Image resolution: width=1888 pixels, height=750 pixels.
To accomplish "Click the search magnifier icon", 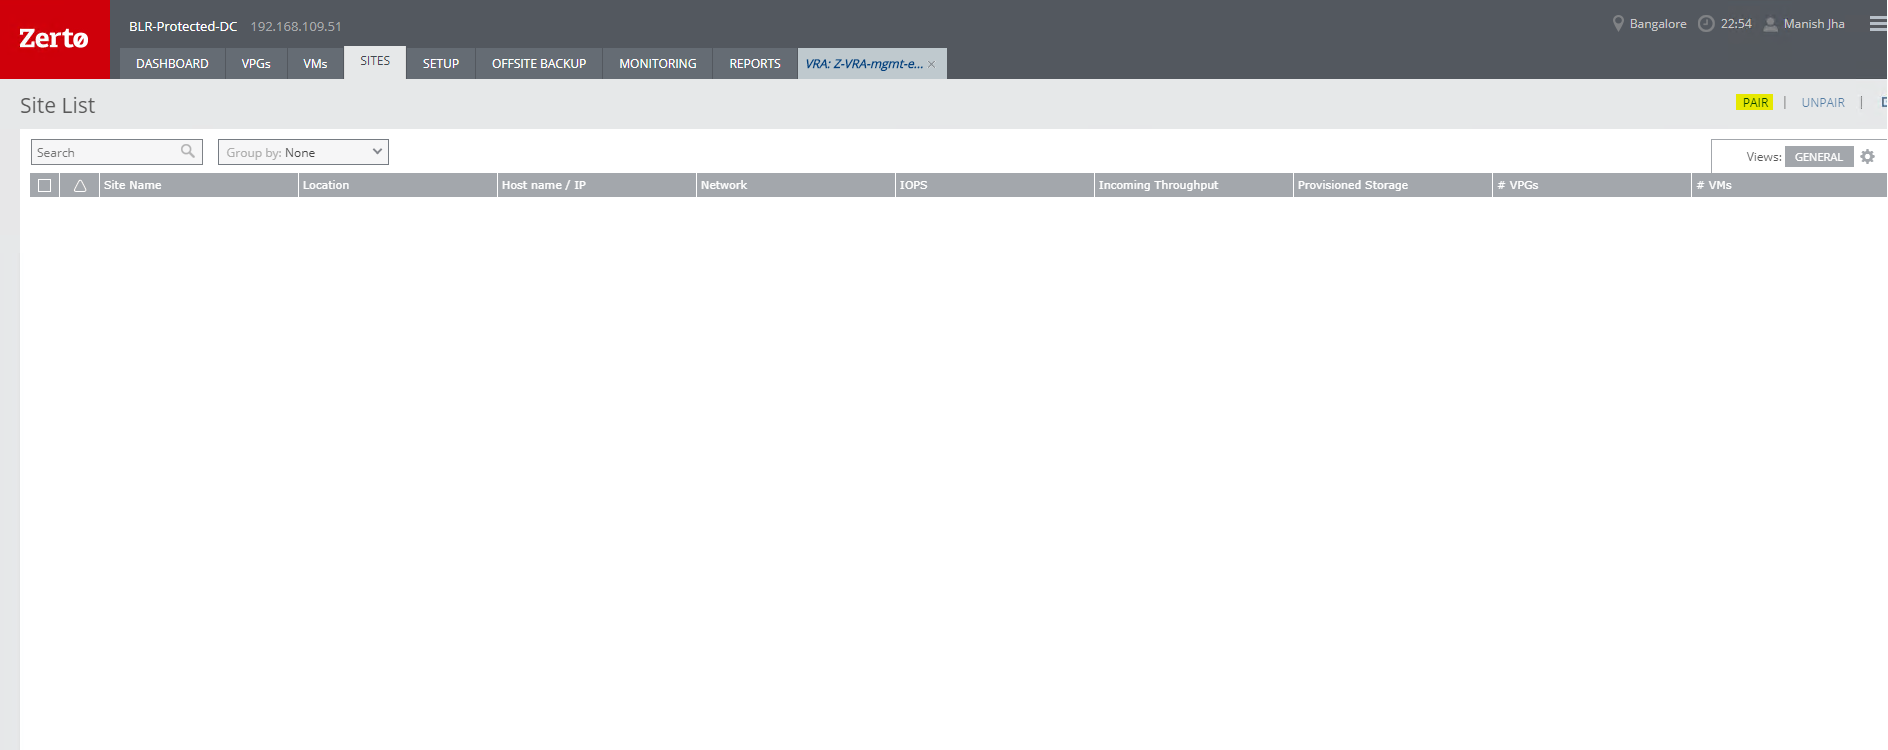I will click(188, 152).
